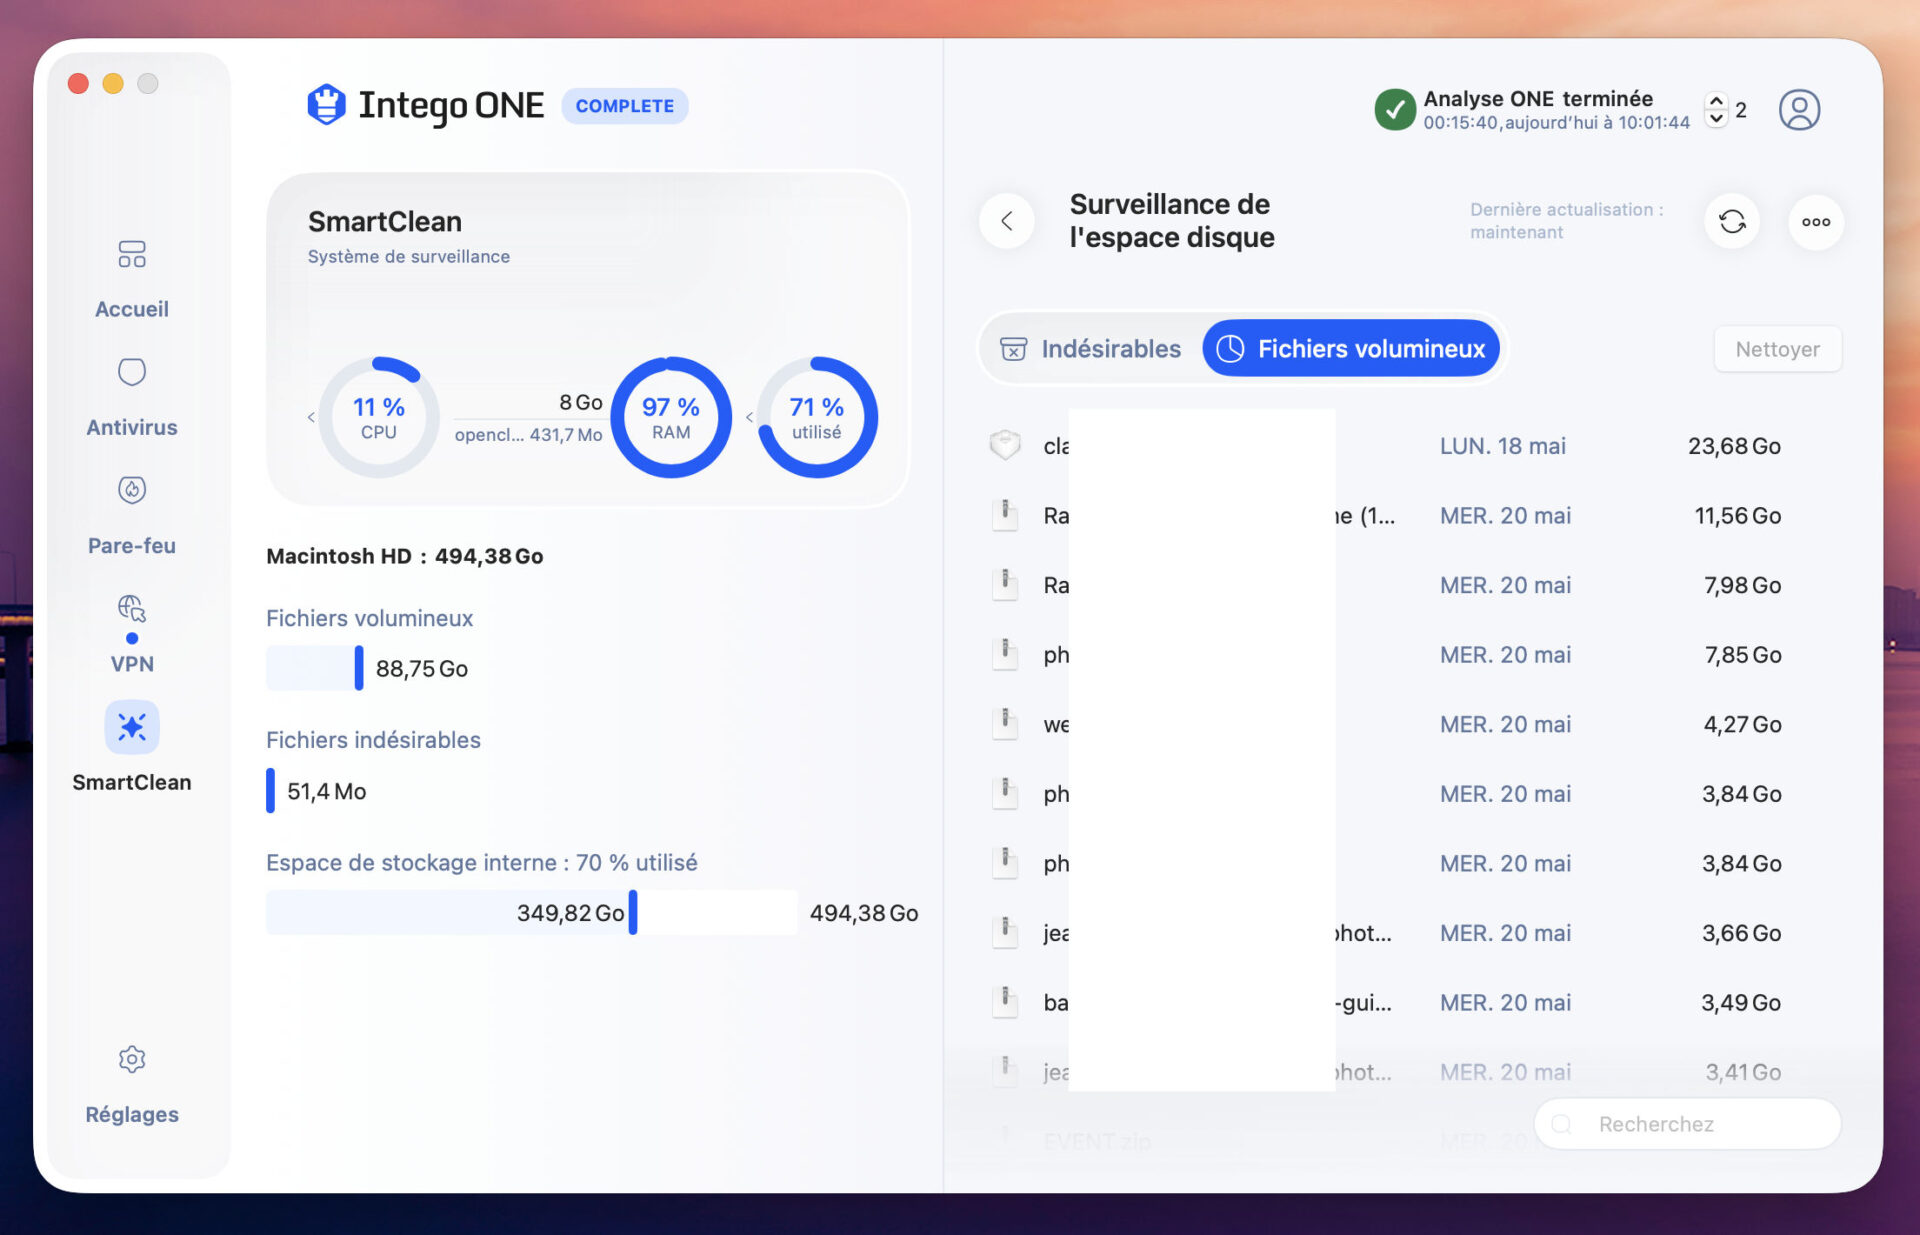Click zip file icon in 3,66 Go row
This screenshot has height=1235, width=1920.
tap(1005, 932)
